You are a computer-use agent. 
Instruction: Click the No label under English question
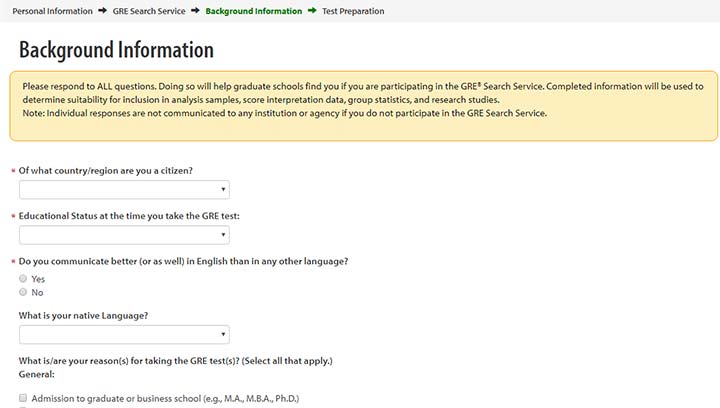[x=37, y=293]
